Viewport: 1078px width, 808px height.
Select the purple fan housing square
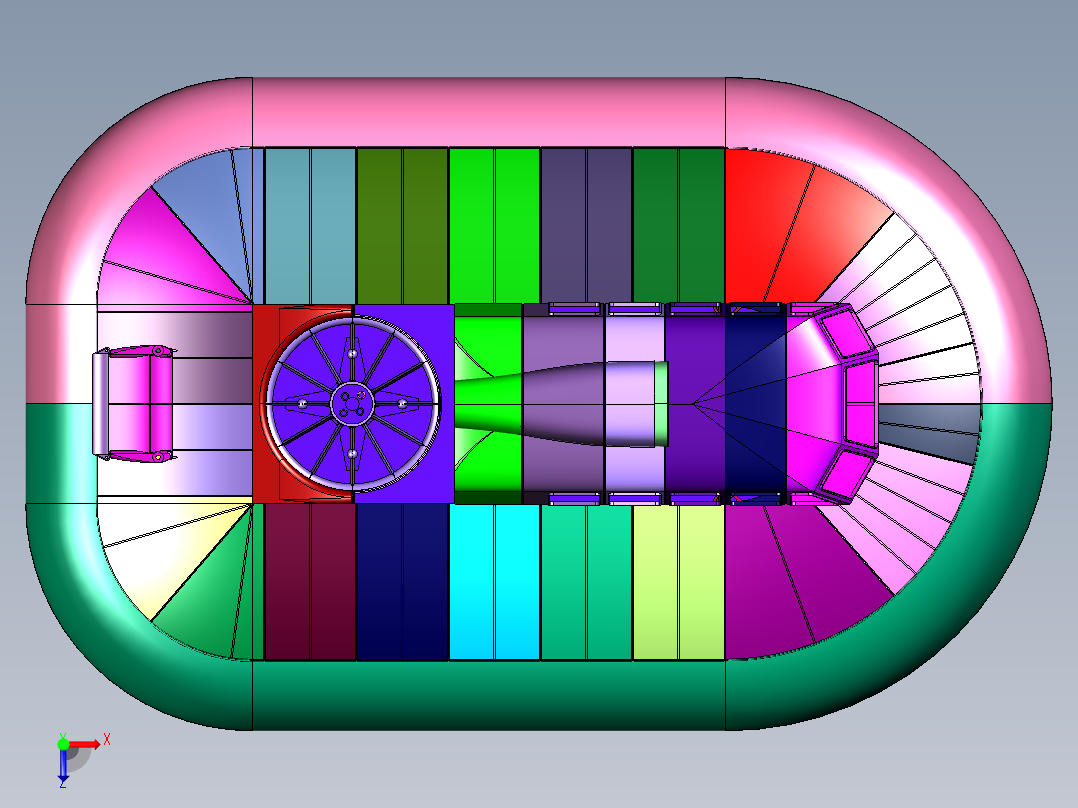[403, 404]
